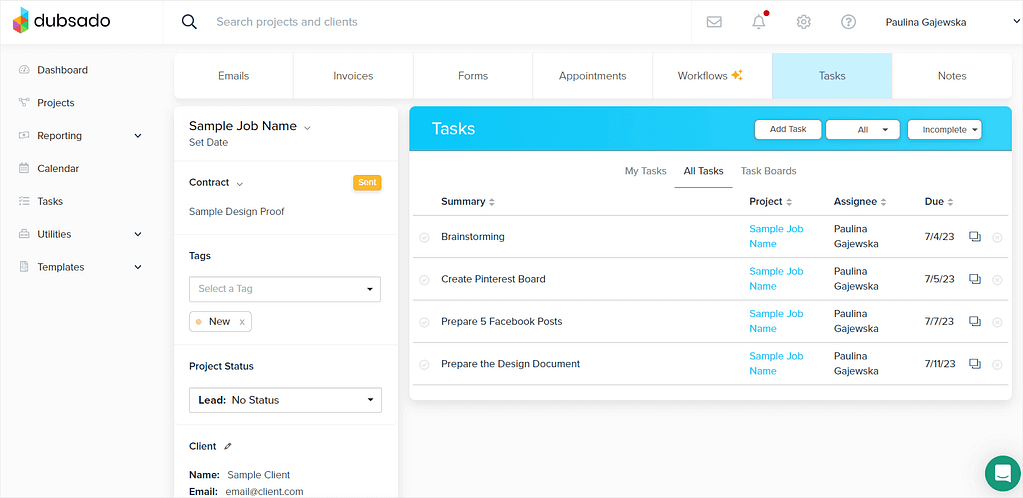Open the notifications bell icon
The height and width of the screenshot is (498, 1023).
click(759, 22)
